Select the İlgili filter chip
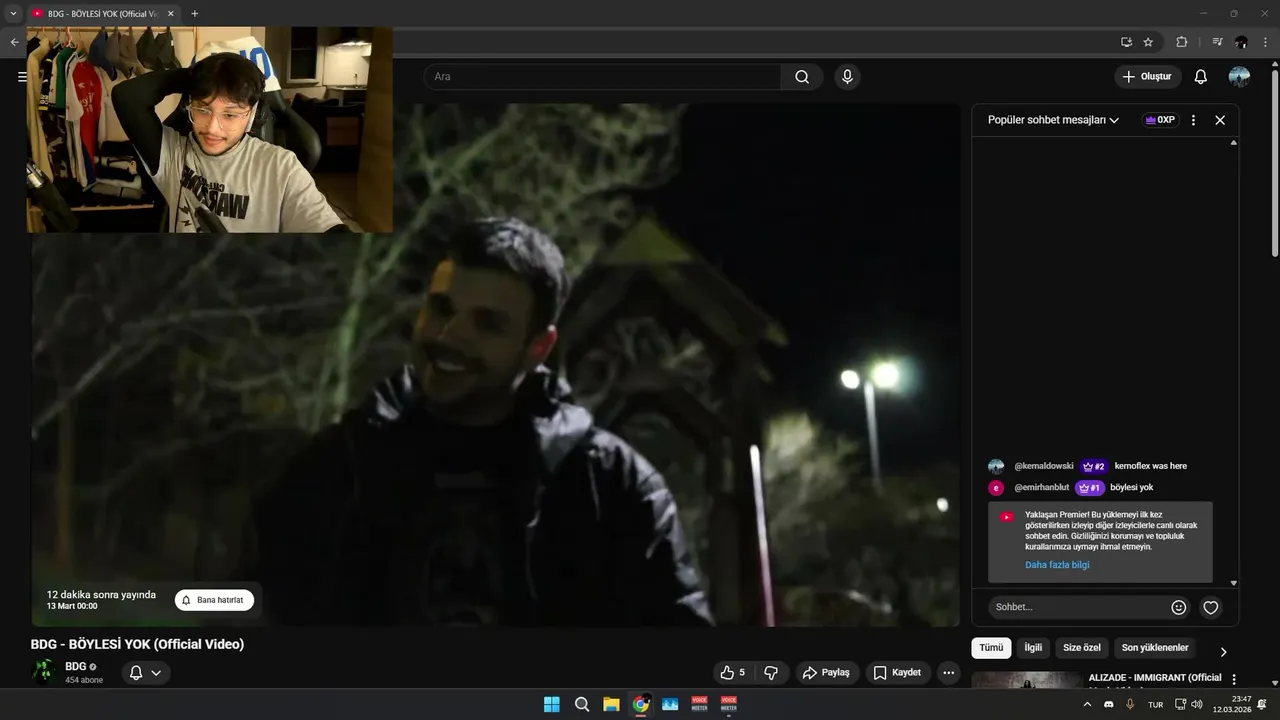The image size is (1280, 720). click(x=1033, y=648)
